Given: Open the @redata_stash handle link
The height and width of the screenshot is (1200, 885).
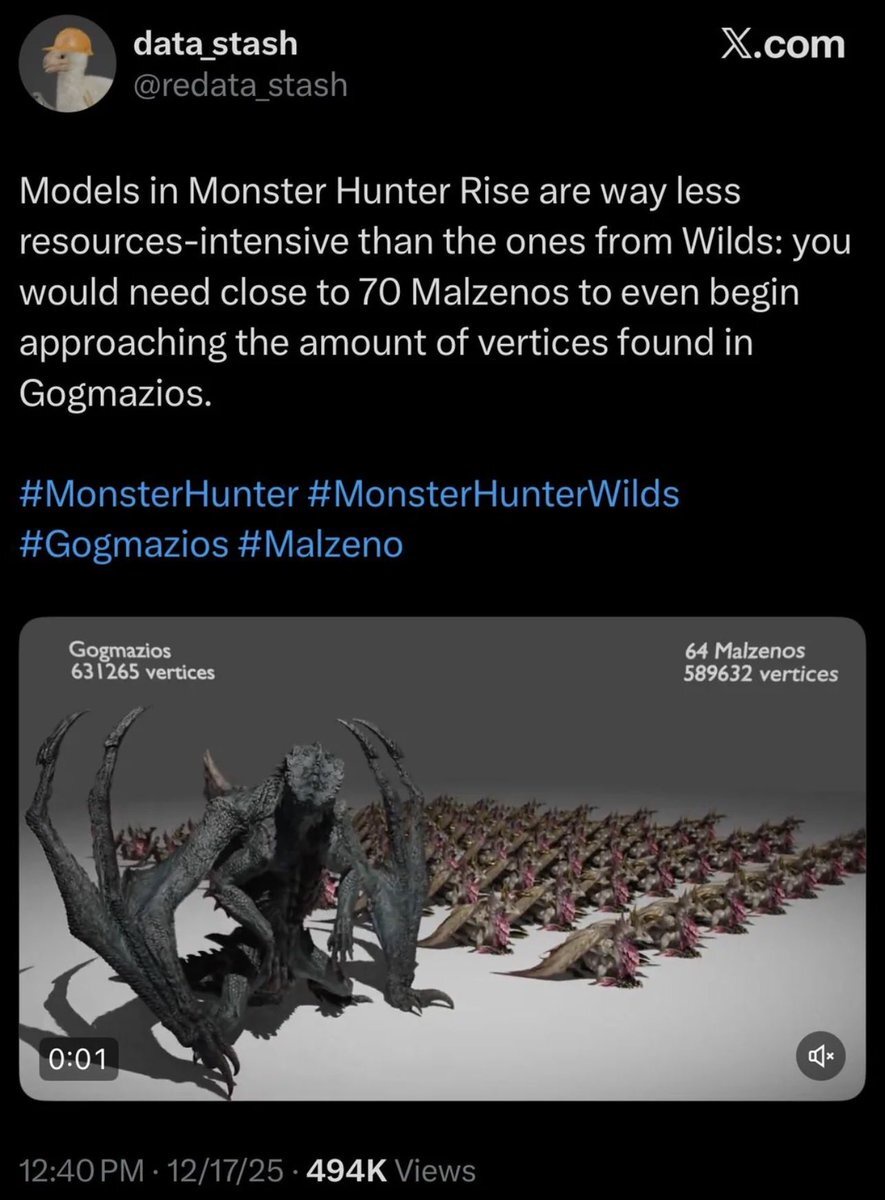Looking at the screenshot, I should click(240, 86).
